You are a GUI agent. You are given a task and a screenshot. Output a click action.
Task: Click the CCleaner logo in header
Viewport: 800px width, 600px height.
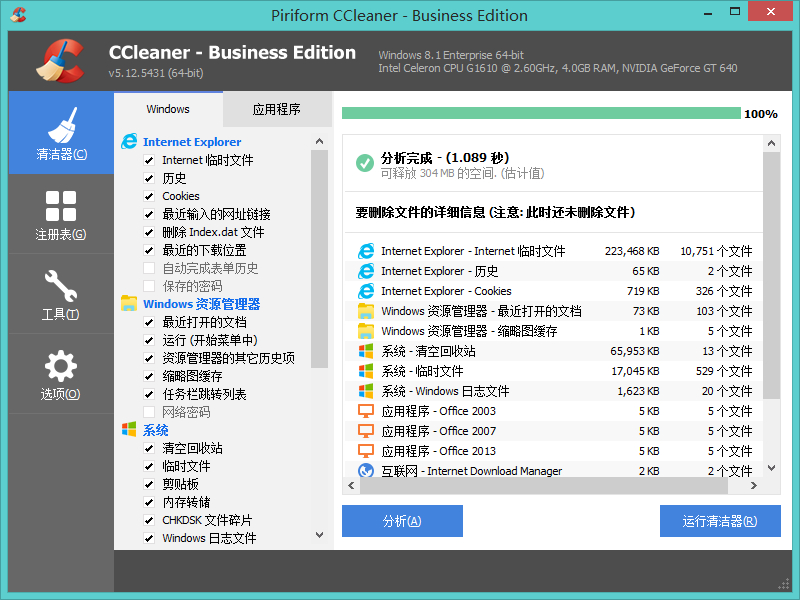[61, 61]
